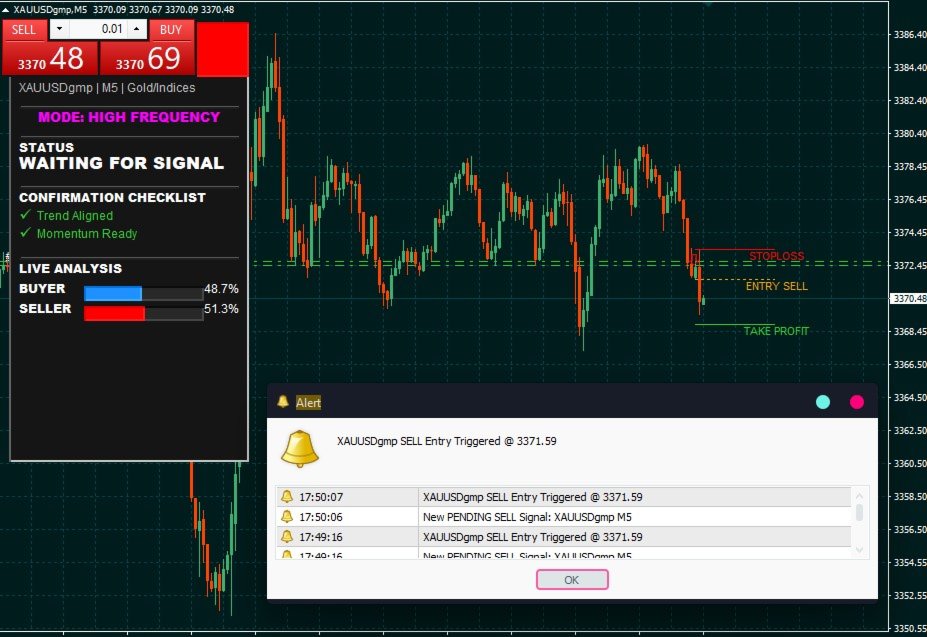The width and height of the screenshot is (927, 637).
Task: Click the 3370.69 buy price tile
Action: 148,59
